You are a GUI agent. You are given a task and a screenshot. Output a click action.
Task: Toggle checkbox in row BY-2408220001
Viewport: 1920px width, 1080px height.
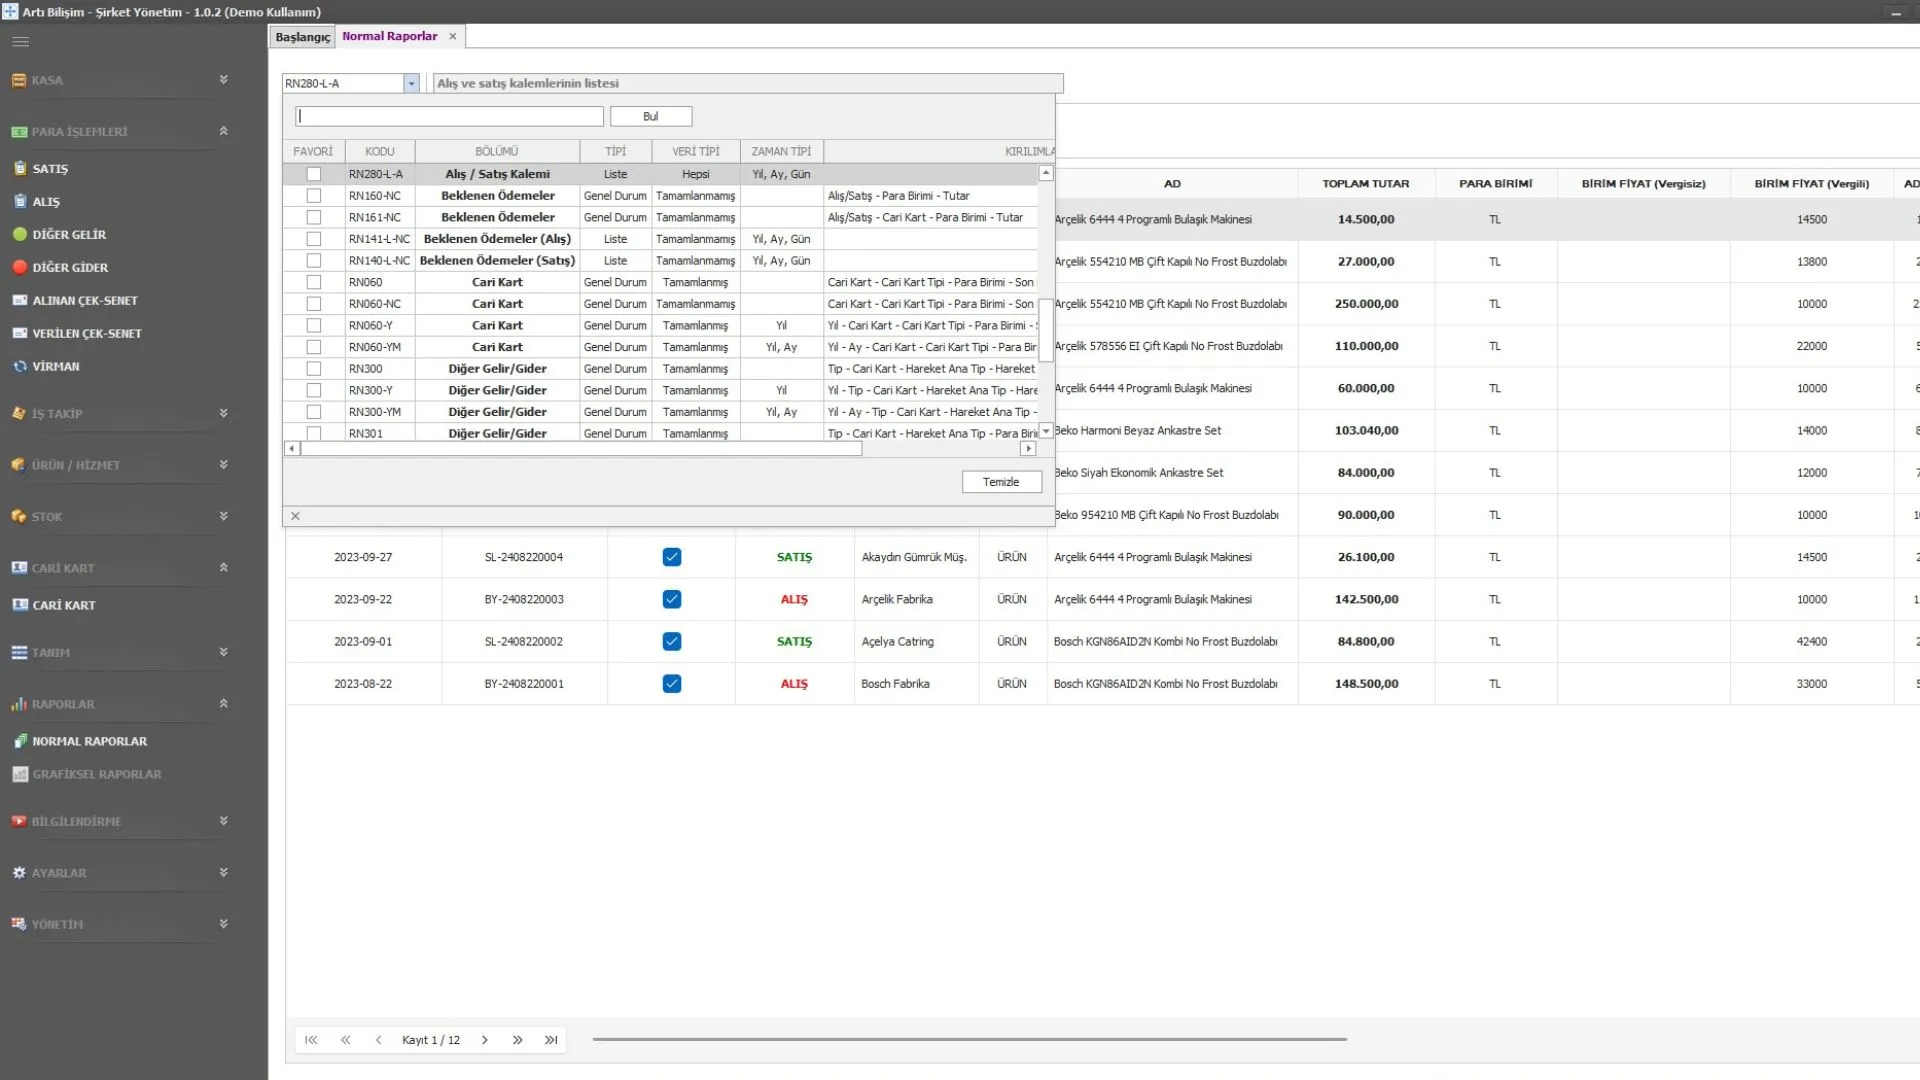pyautogui.click(x=672, y=684)
